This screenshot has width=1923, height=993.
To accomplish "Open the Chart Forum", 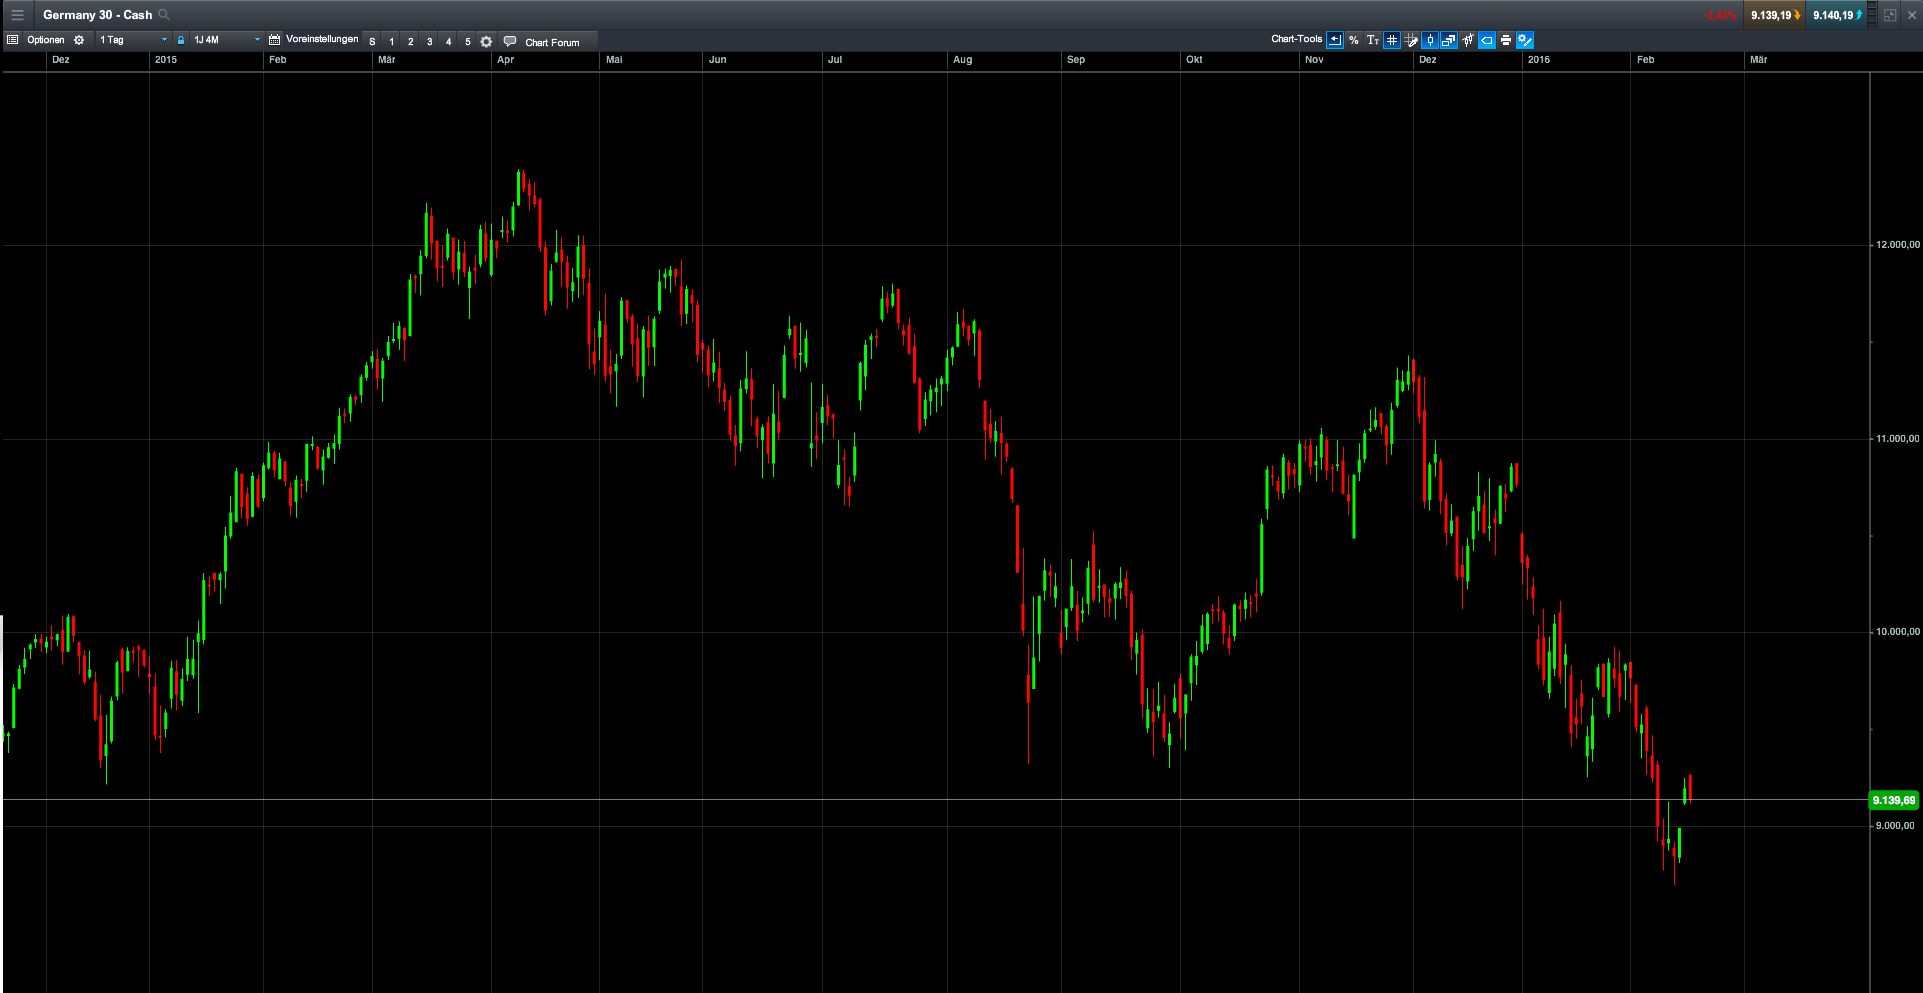I will click(x=553, y=42).
